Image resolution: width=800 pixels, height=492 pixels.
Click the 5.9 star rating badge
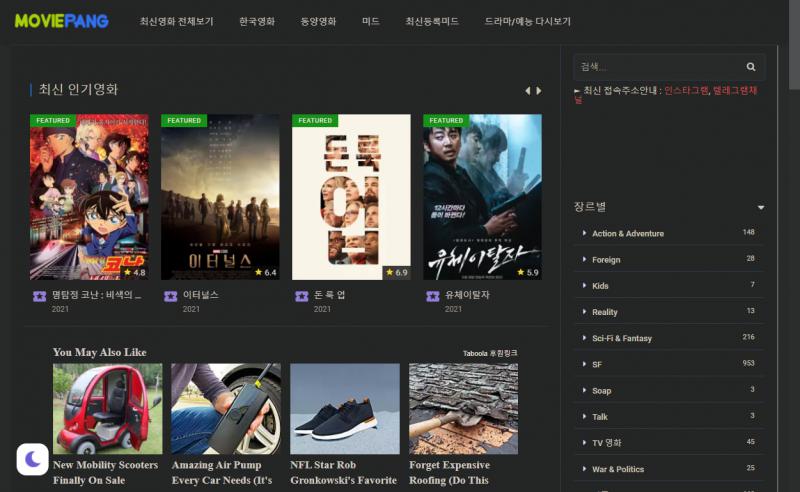coord(528,273)
